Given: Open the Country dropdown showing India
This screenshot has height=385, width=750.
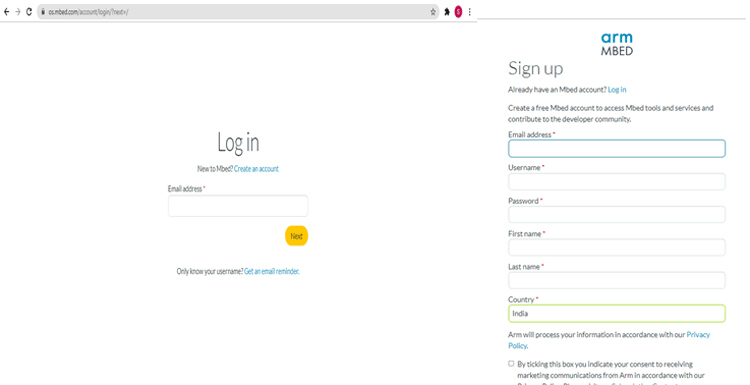Looking at the screenshot, I should click(x=617, y=314).
